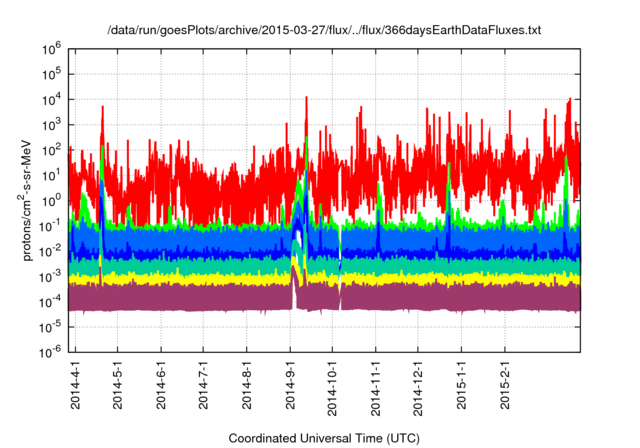
Task: Click the 2014-6-1 date label
Action: pyautogui.click(x=161, y=384)
